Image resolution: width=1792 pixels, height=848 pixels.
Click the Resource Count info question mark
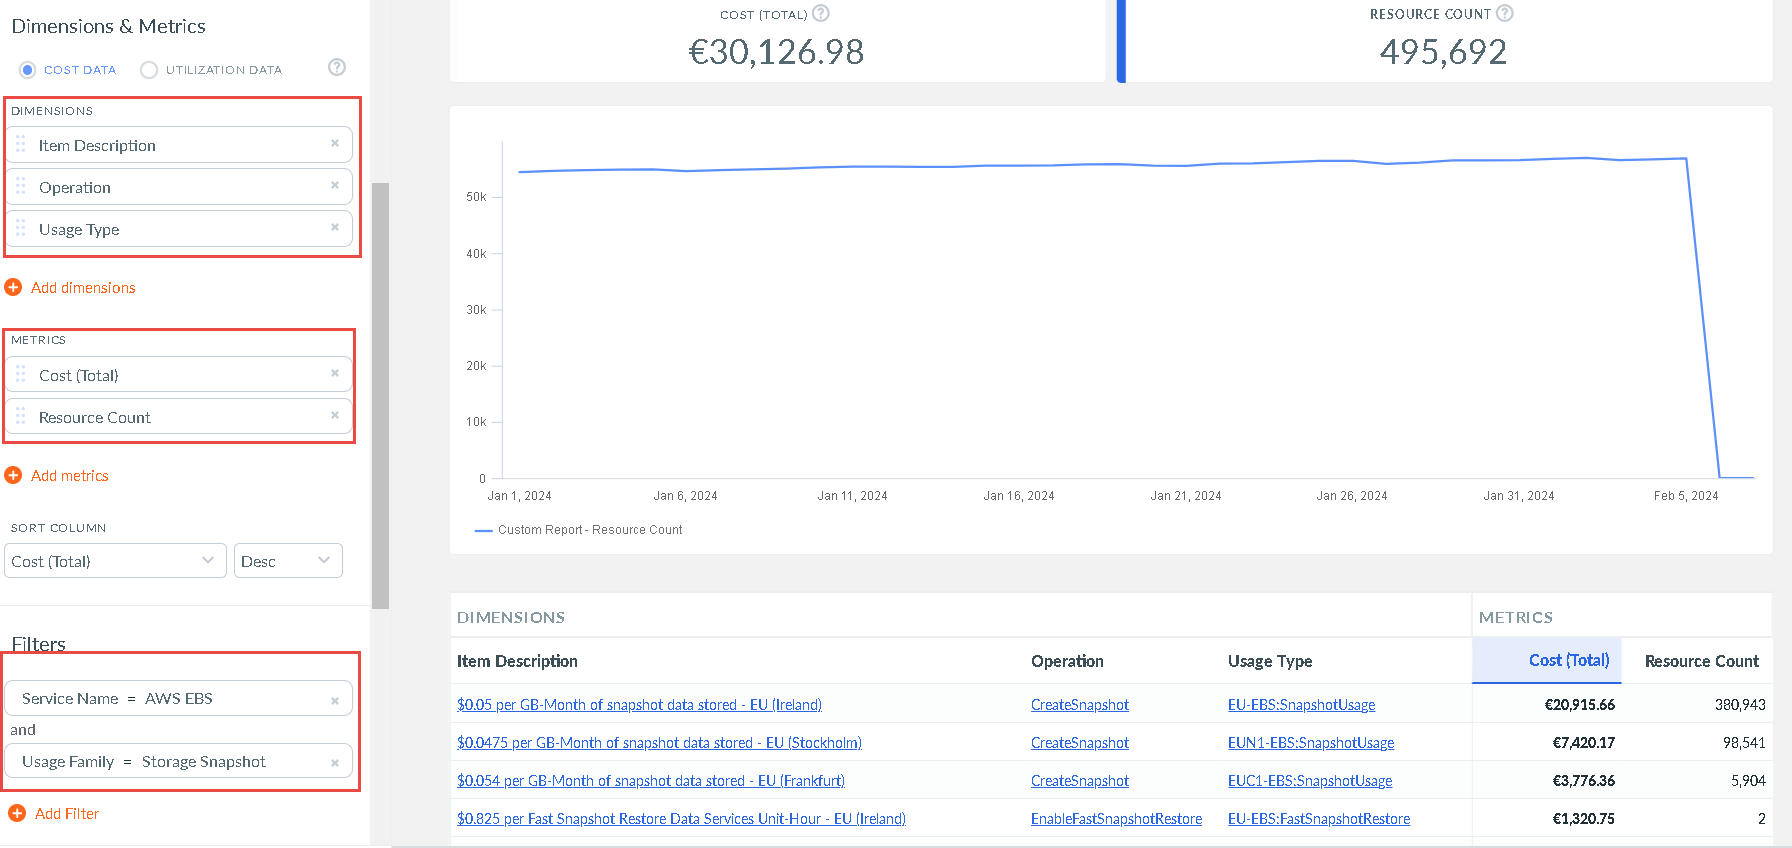pyautogui.click(x=1505, y=13)
